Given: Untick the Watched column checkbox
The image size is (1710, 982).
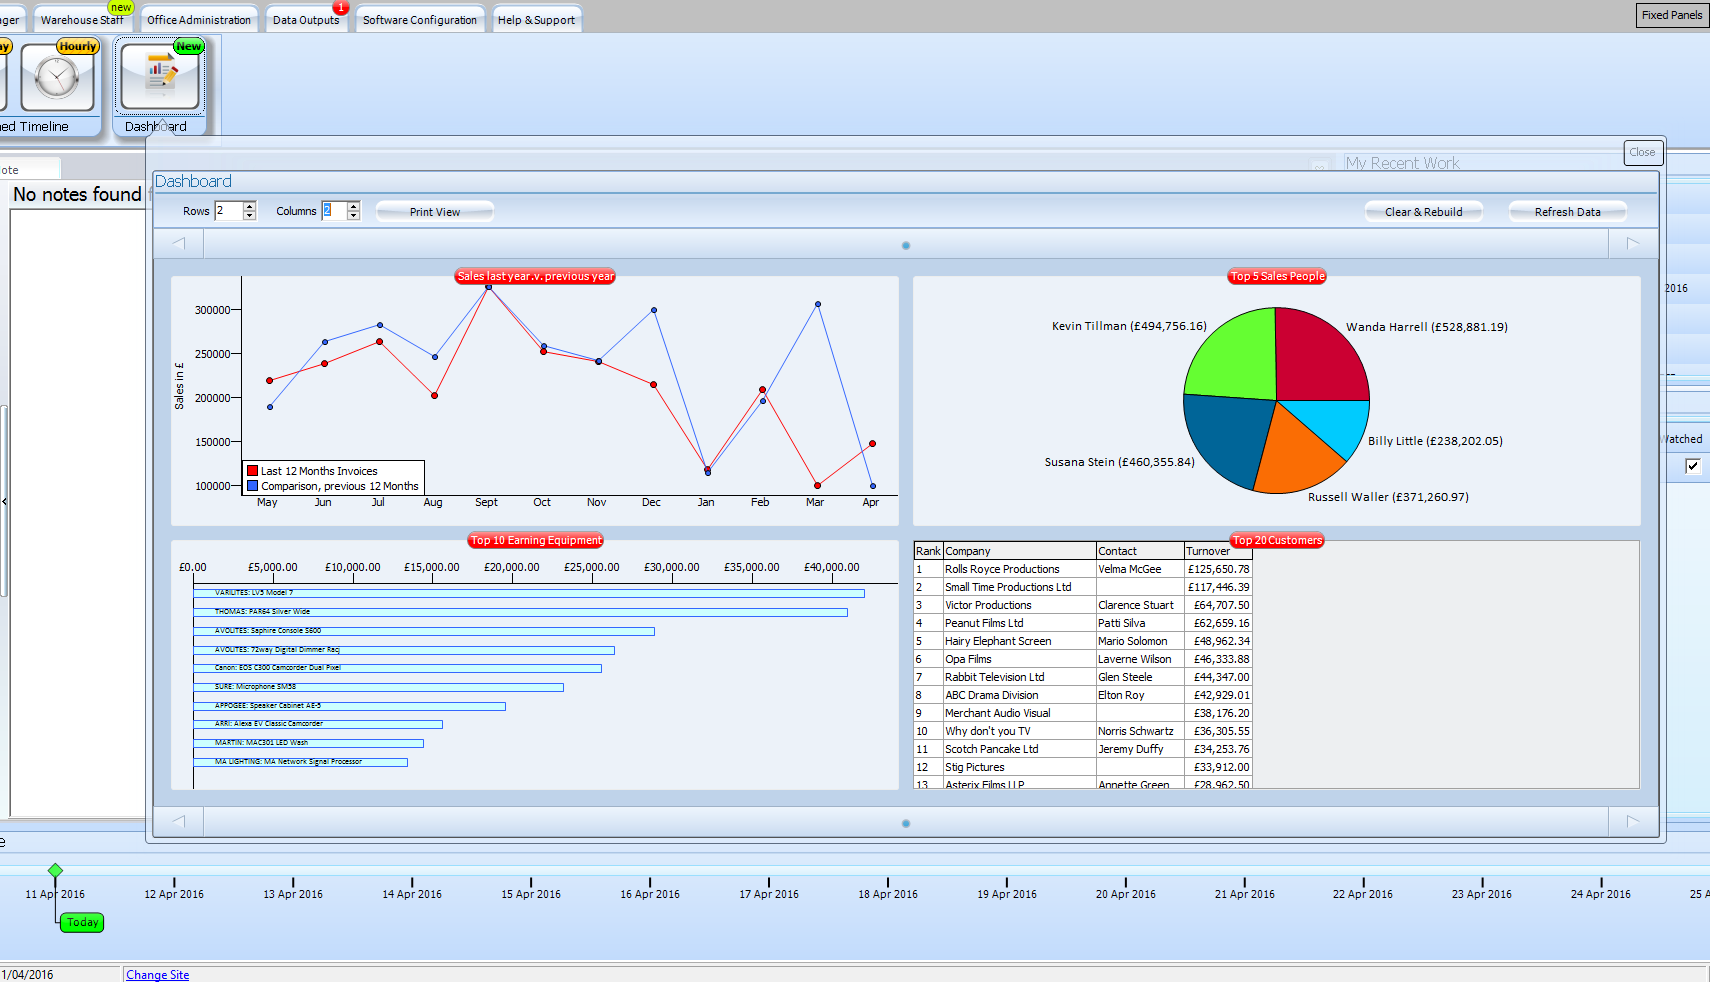Looking at the screenshot, I should 1692,466.
